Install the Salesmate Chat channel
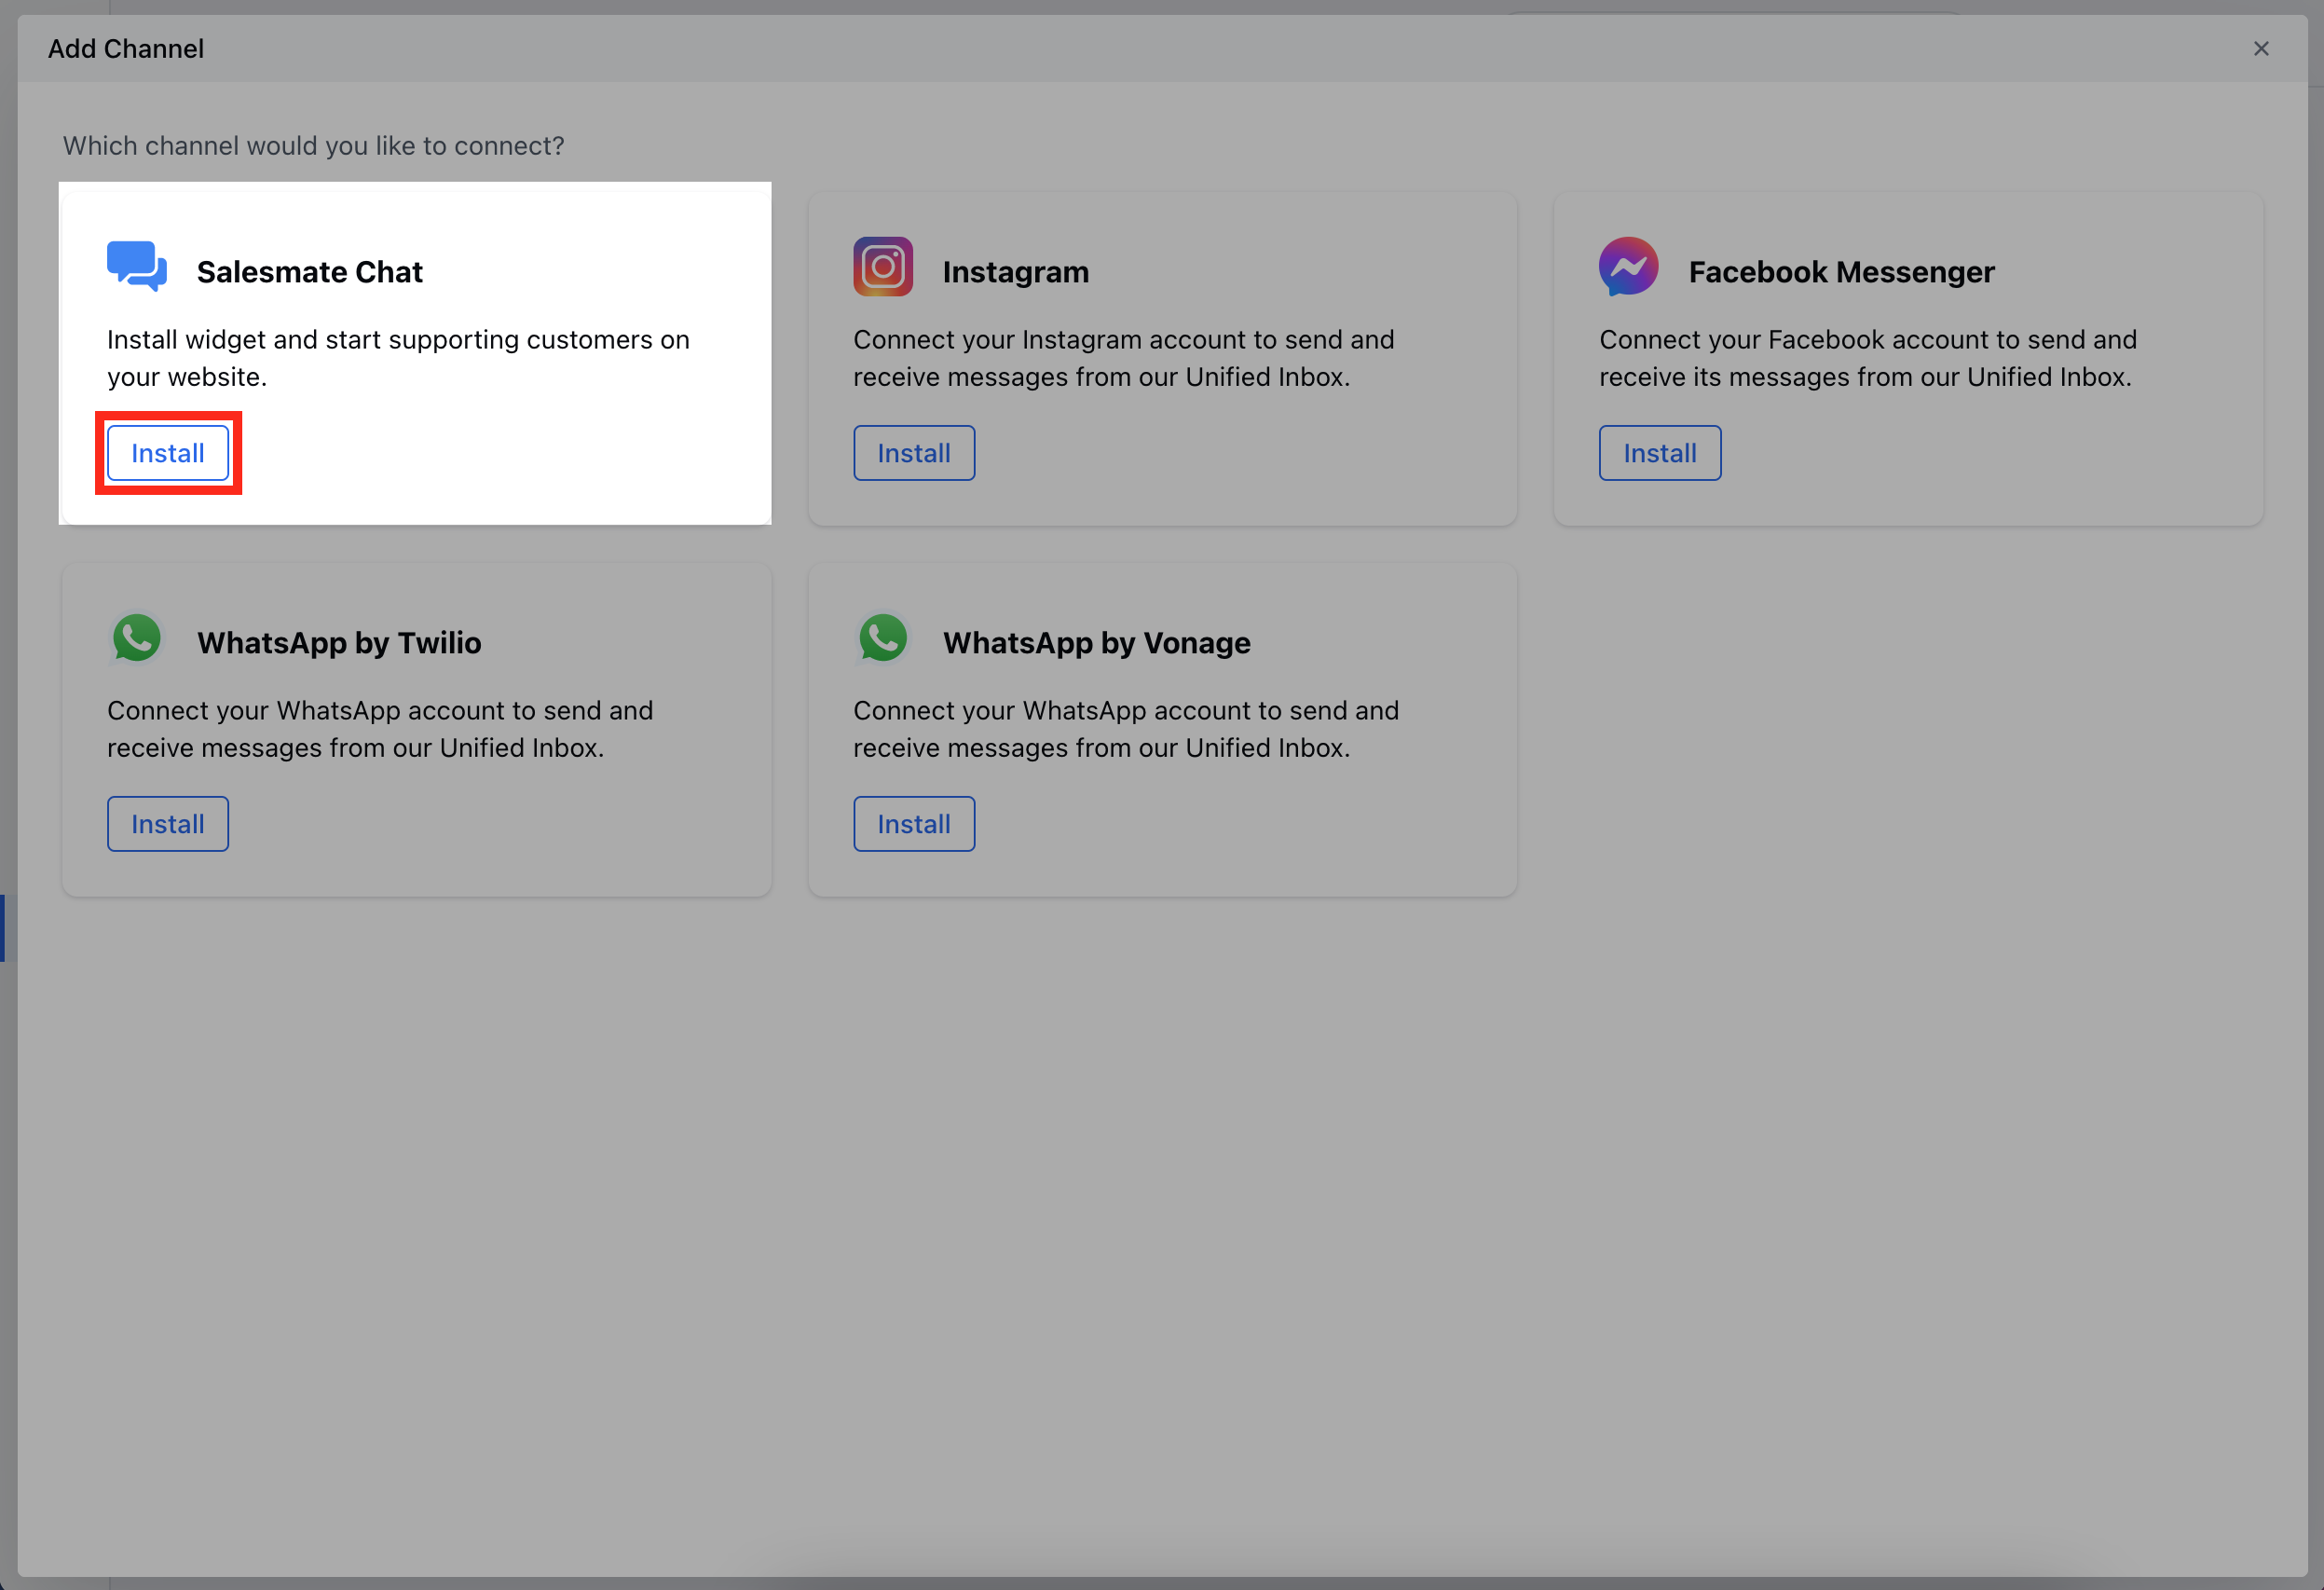2324x1590 pixels. coord(168,453)
